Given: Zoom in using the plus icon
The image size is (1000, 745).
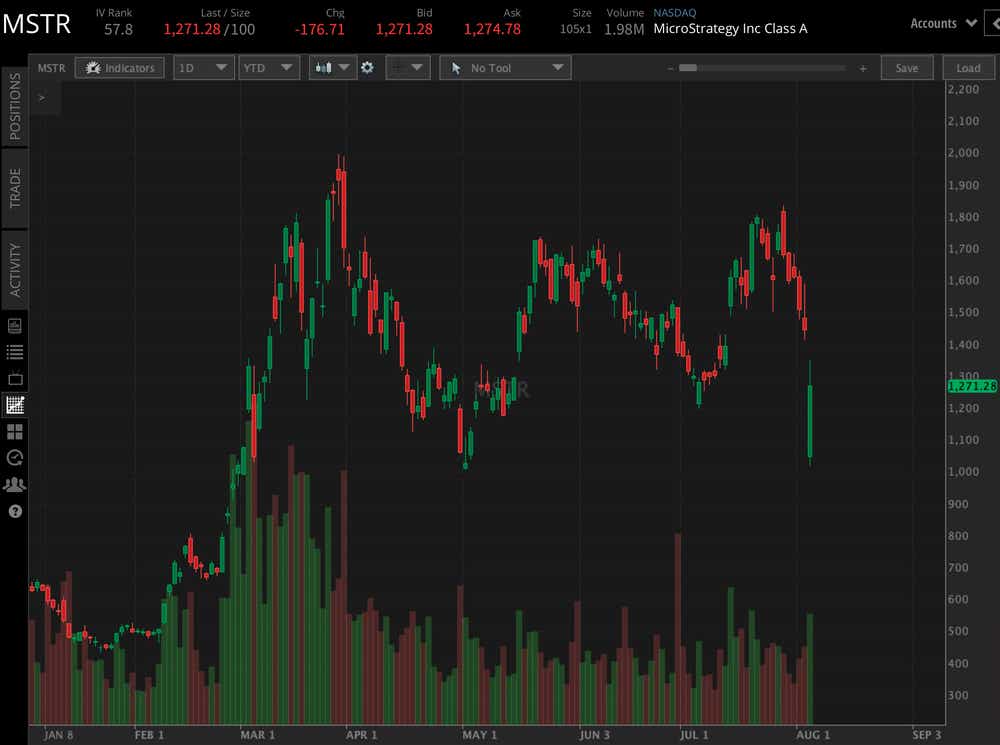Looking at the screenshot, I should point(862,68).
